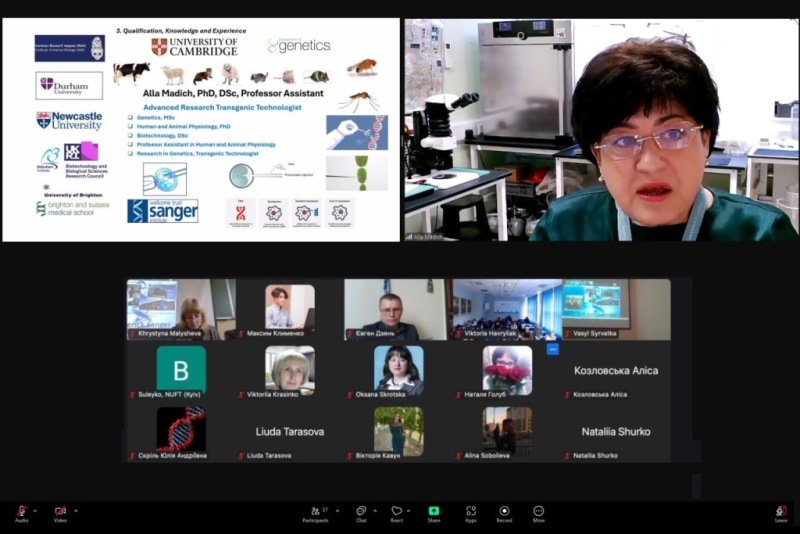
Task: Click the blue three-dots button on Наталя Голуб tile
Action: click(553, 349)
